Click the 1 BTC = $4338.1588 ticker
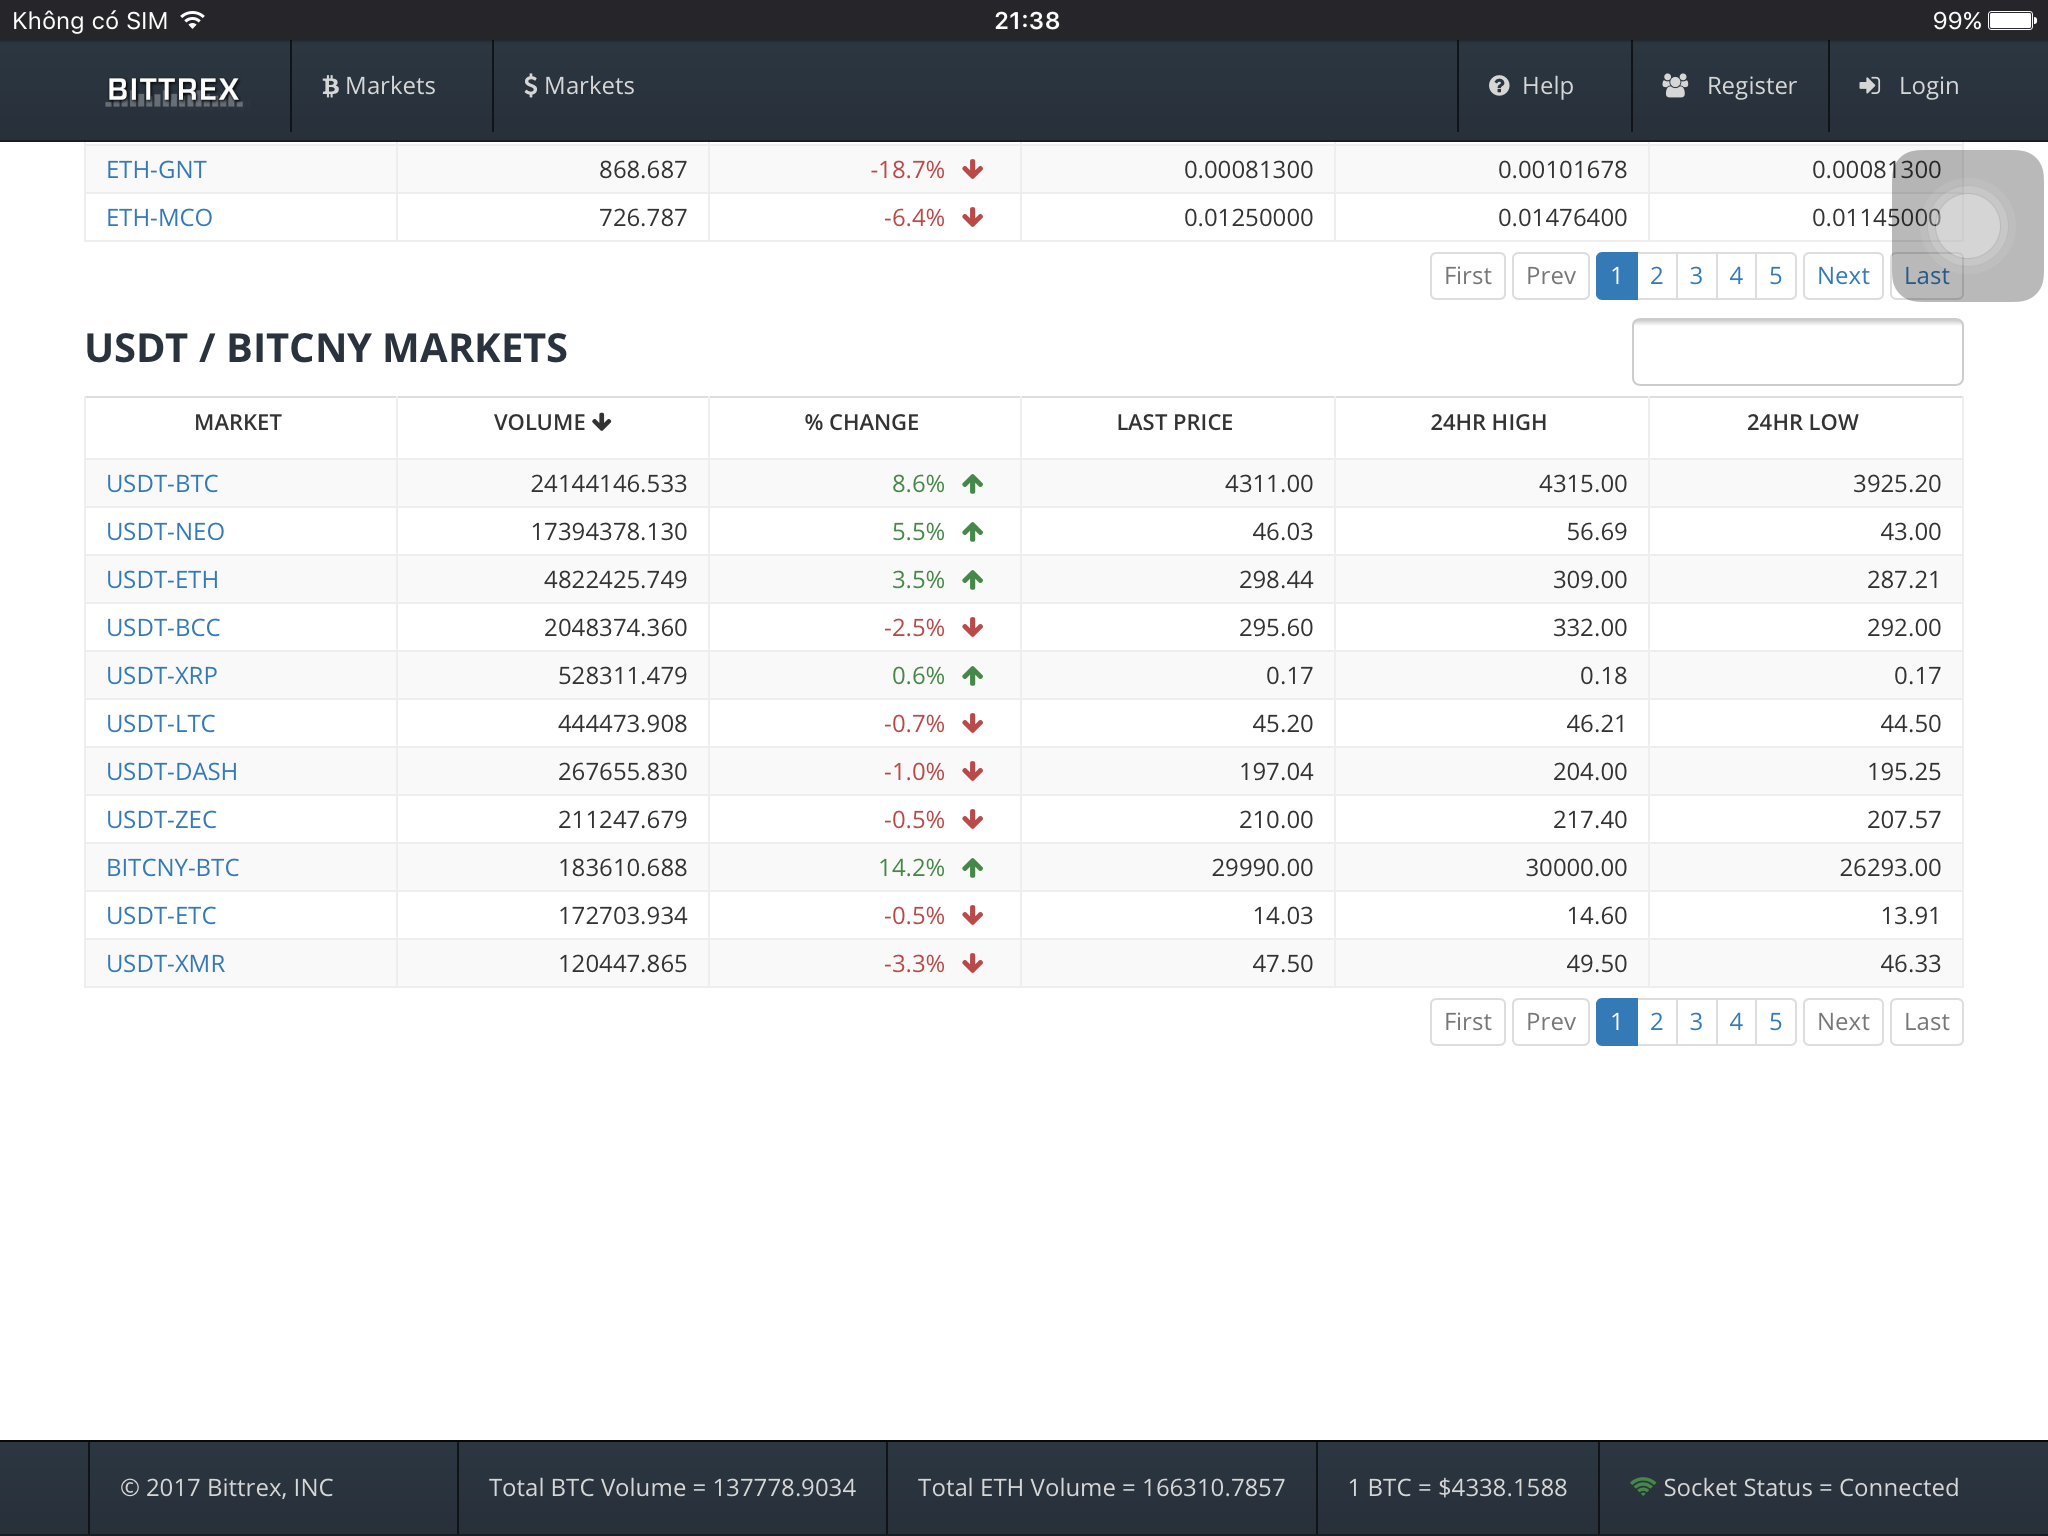This screenshot has width=2048, height=1536. pos(1457,1488)
